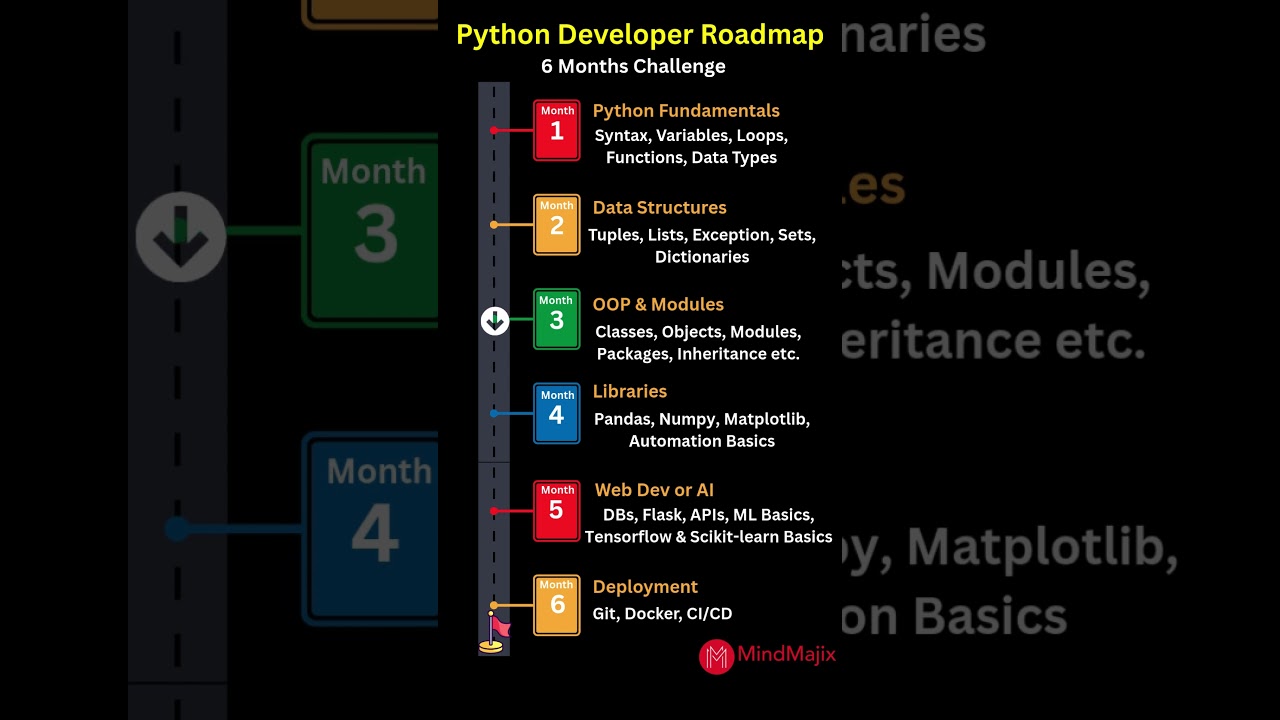Image resolution: width=1280 pixels, height=720 pixels.
Task: Open the Python Fundamentals heading
Action: pos(686,111)
